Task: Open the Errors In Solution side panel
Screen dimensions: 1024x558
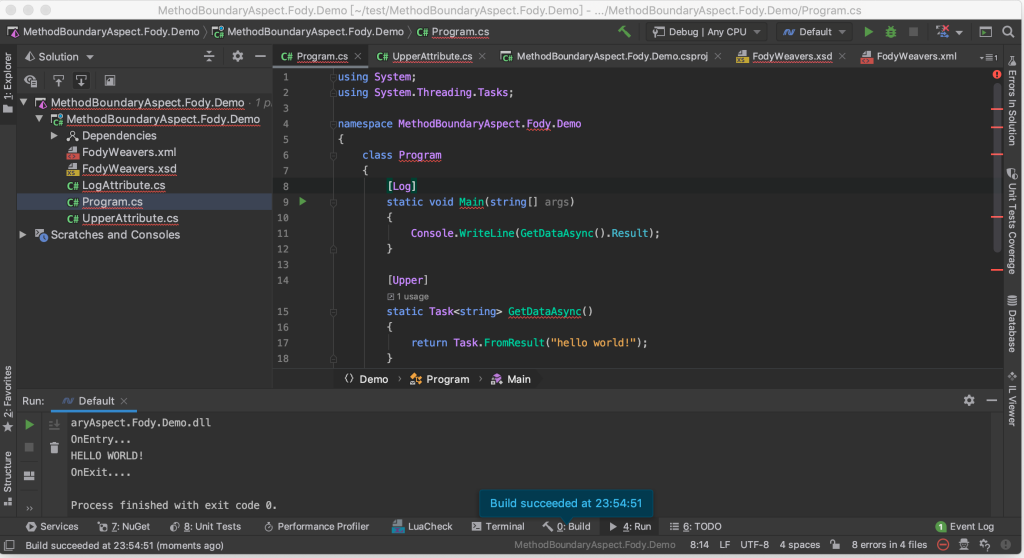Action: [x=1012, y=100]
